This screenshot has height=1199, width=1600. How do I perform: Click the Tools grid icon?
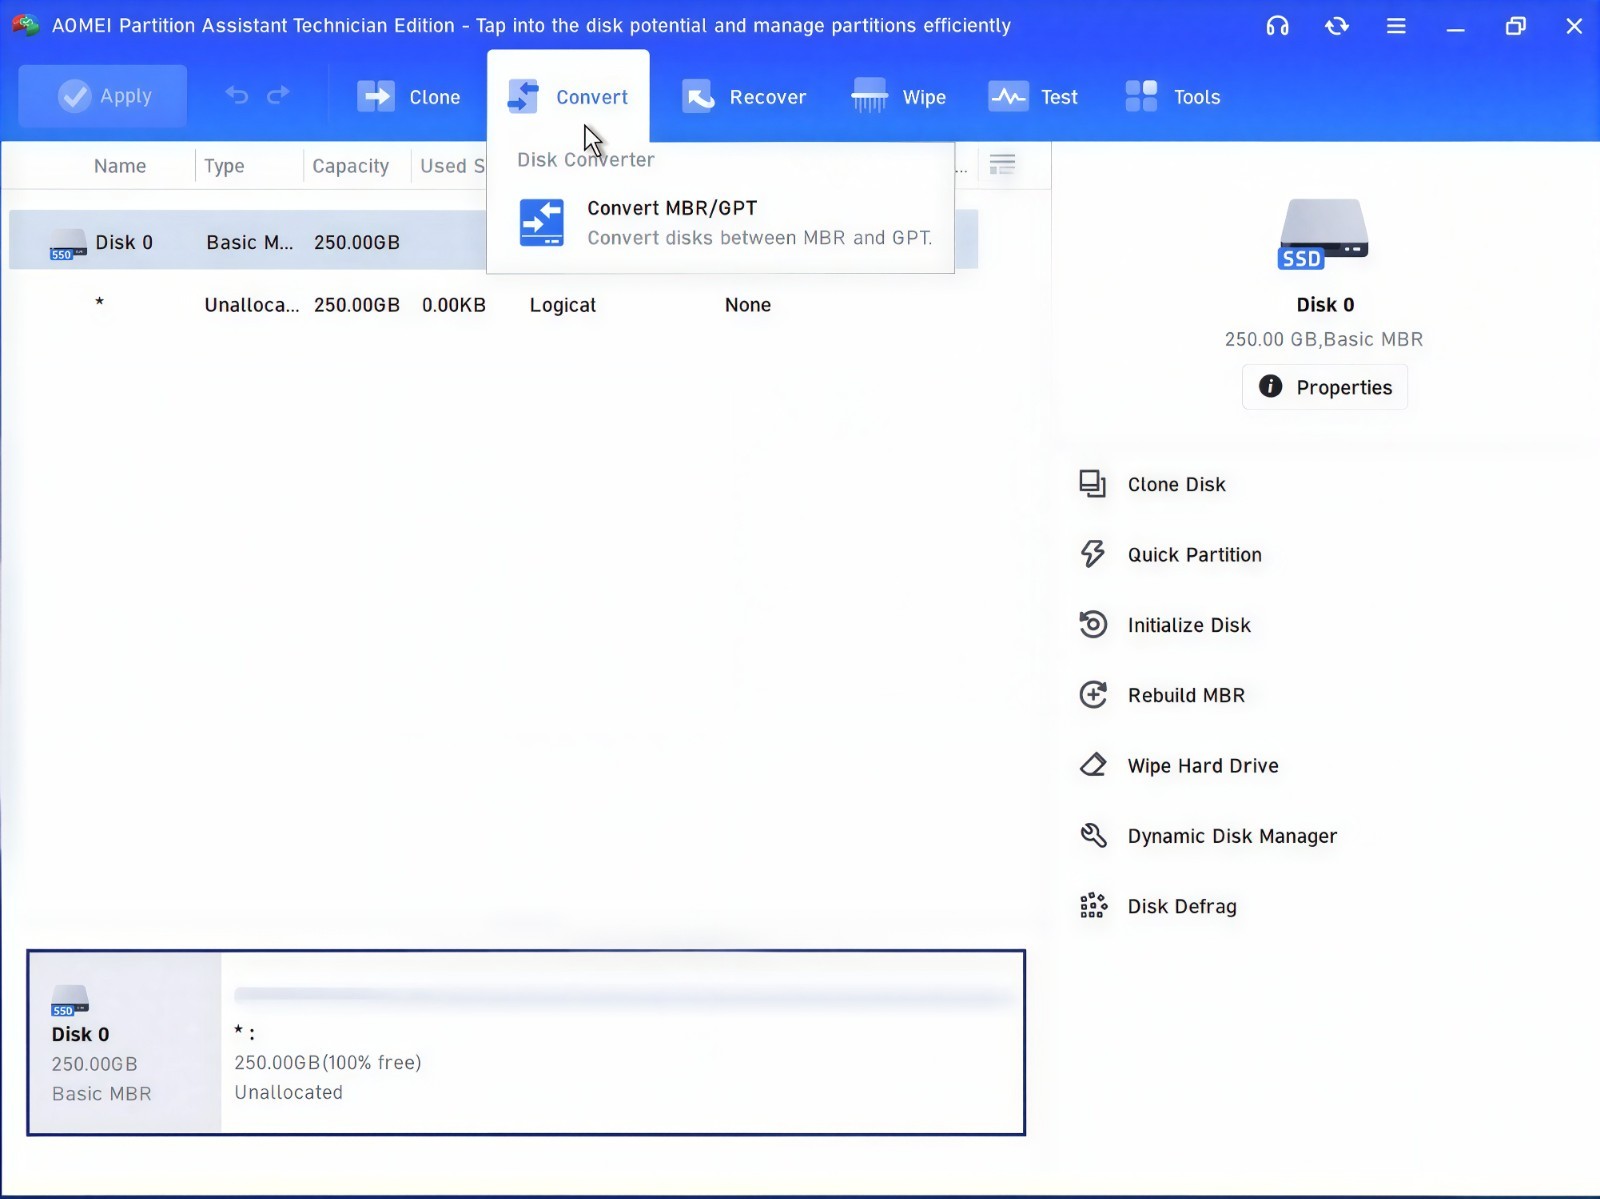[1141, 97]
